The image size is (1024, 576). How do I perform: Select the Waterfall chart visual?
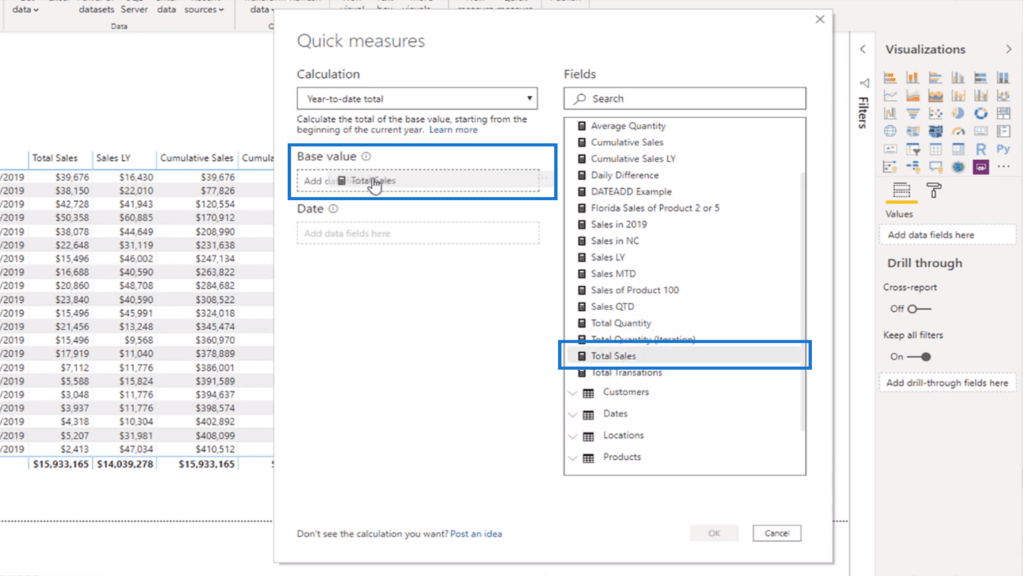click(x=890, y=114)
